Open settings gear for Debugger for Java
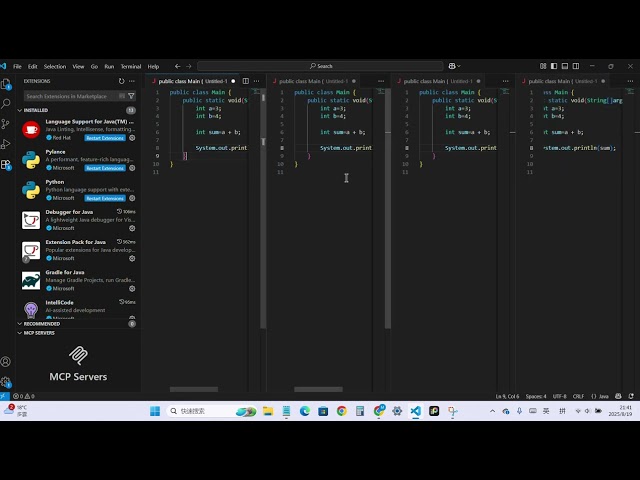 [x=132, y=228]
